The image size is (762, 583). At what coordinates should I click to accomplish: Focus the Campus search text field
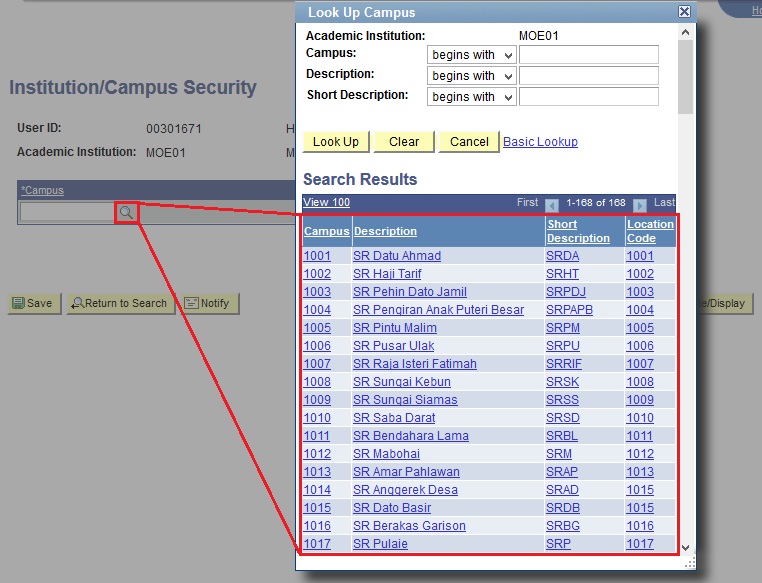pyautogui.click(x=589, y=54)
